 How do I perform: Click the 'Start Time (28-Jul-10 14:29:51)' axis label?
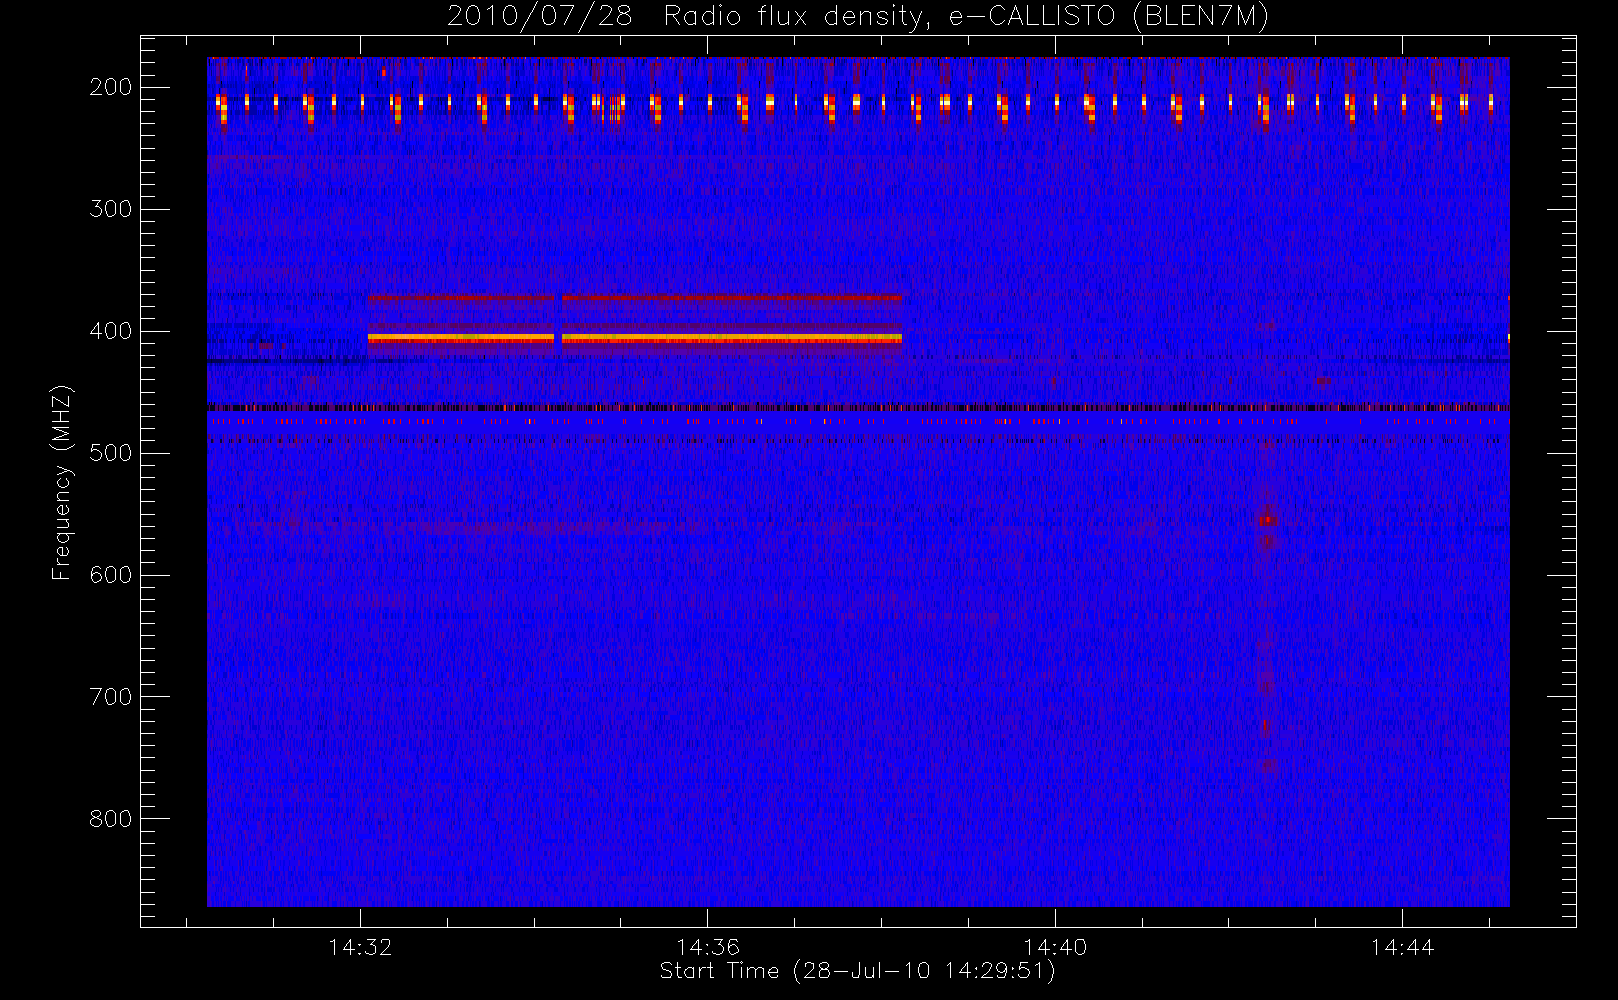point(857,971)
